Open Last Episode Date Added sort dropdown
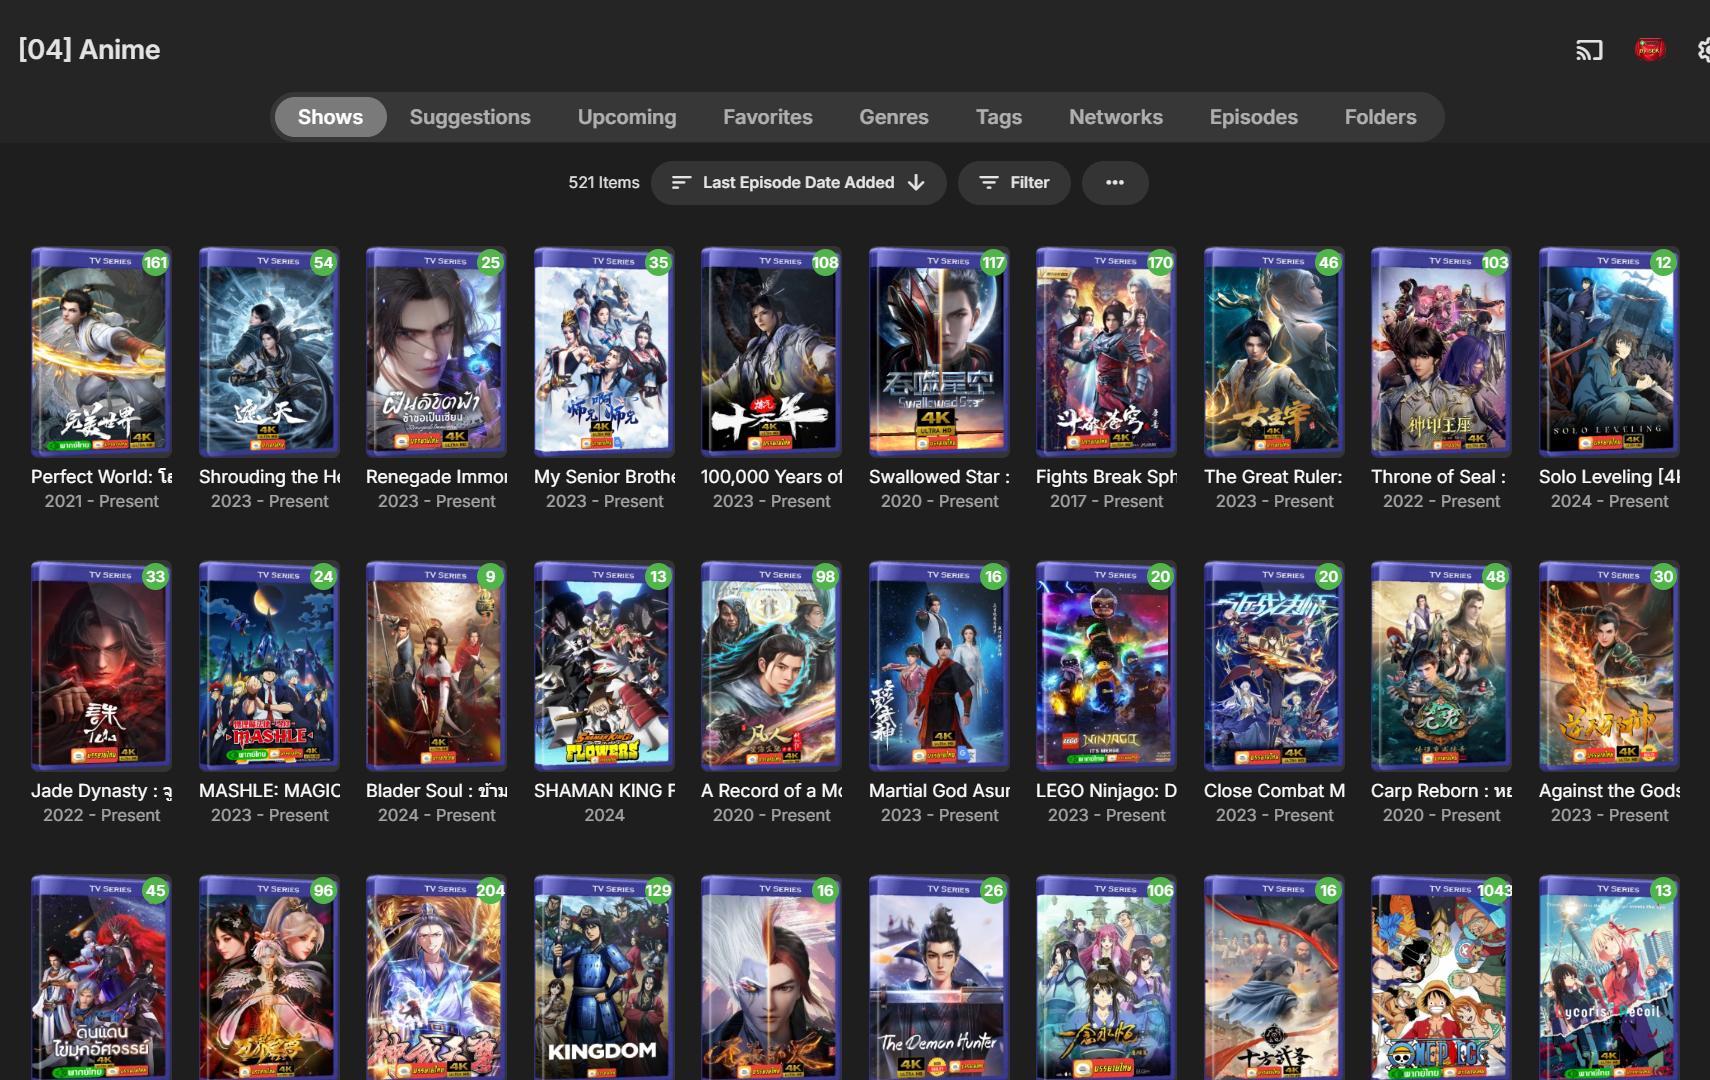 pos(798,183)
